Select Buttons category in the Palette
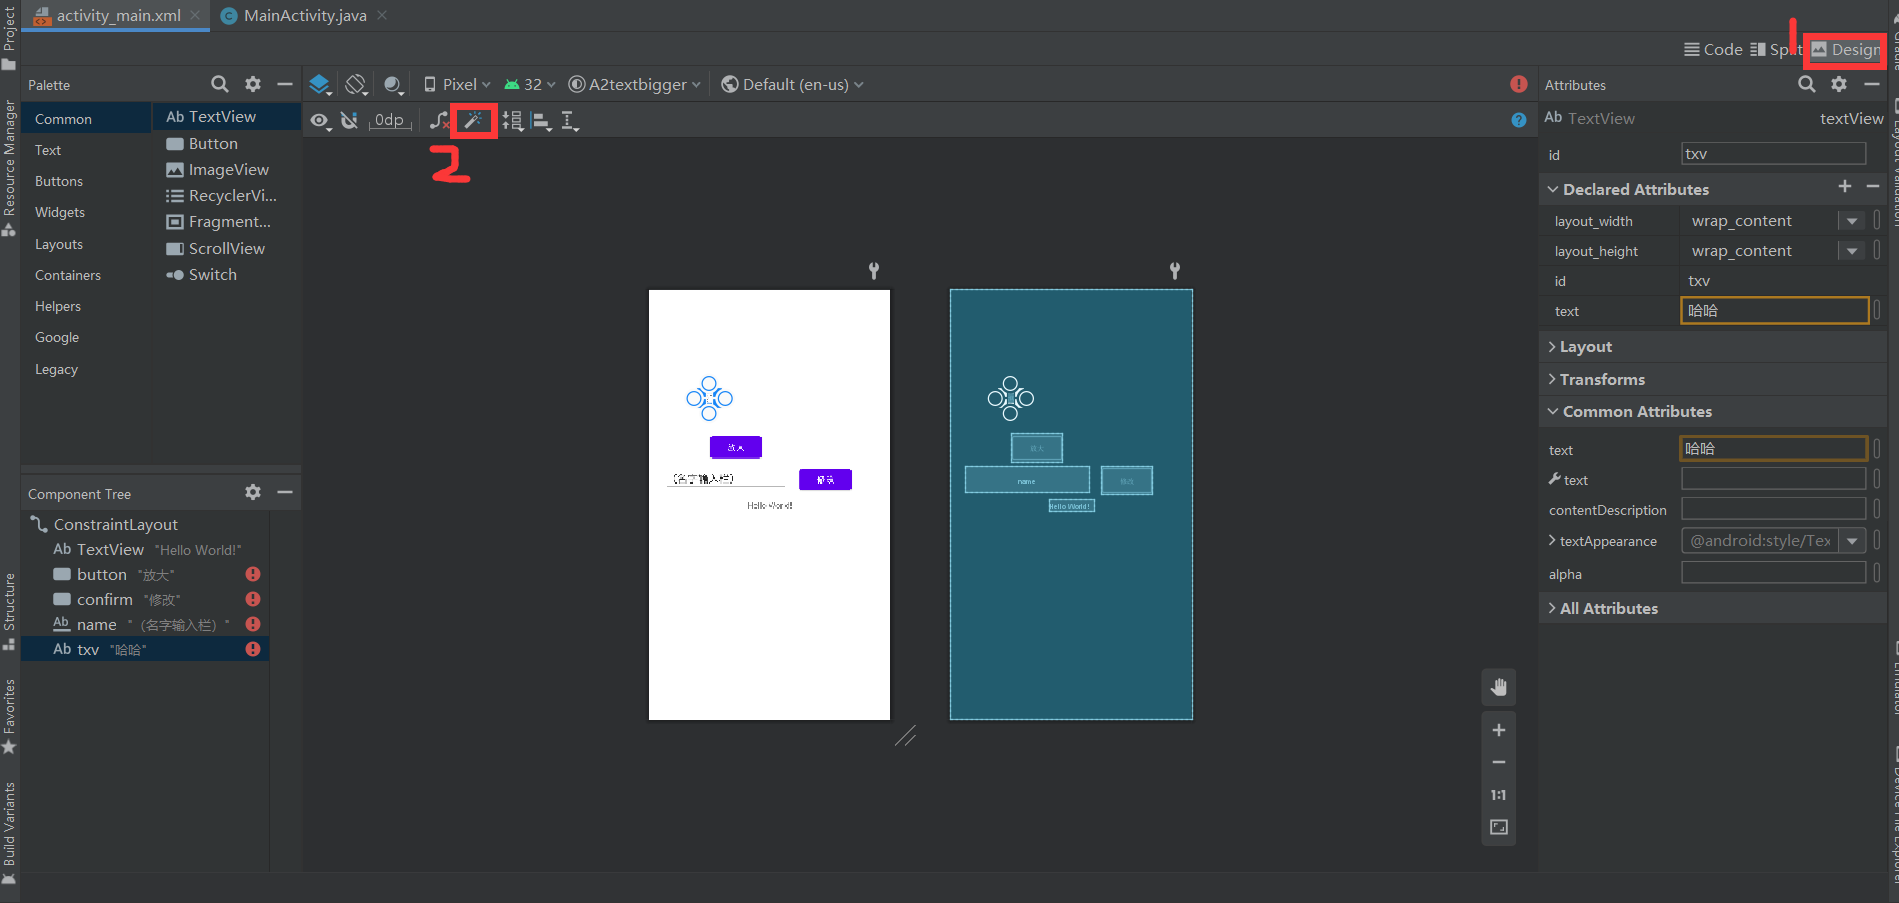Viewport: 1899px width, 903px height. pyautogui.click(x=58, y=181)
